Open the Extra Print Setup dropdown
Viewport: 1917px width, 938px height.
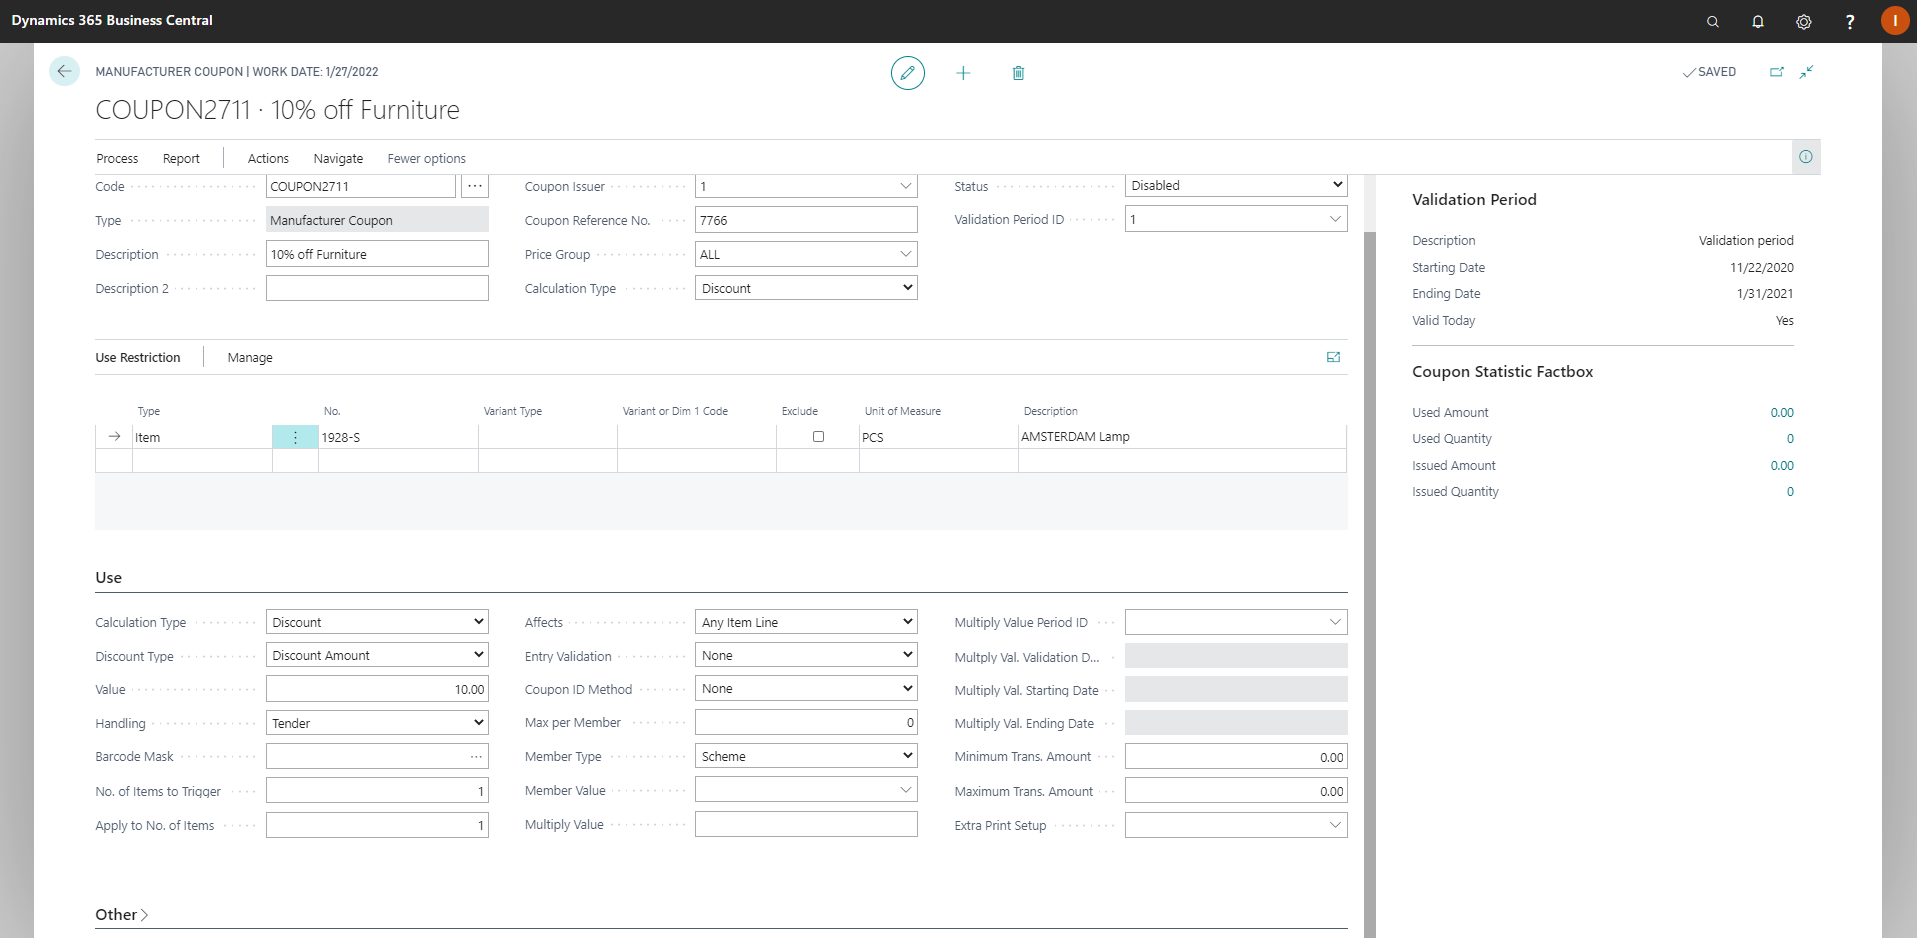click(x=1335, y=825)
